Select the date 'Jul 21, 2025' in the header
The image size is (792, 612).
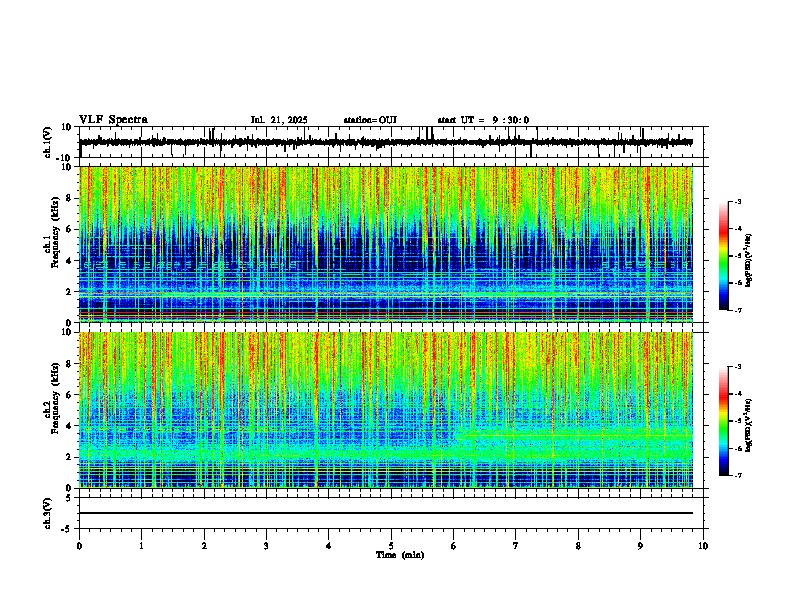tap(279, 120)
